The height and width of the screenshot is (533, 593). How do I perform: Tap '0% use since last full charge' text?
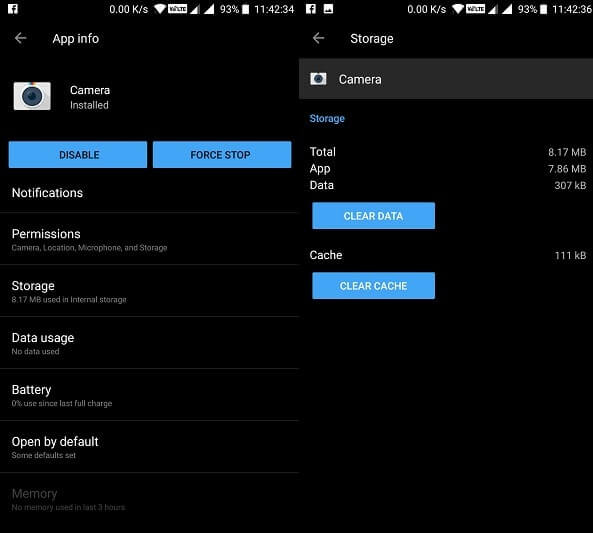click(62, 403)
